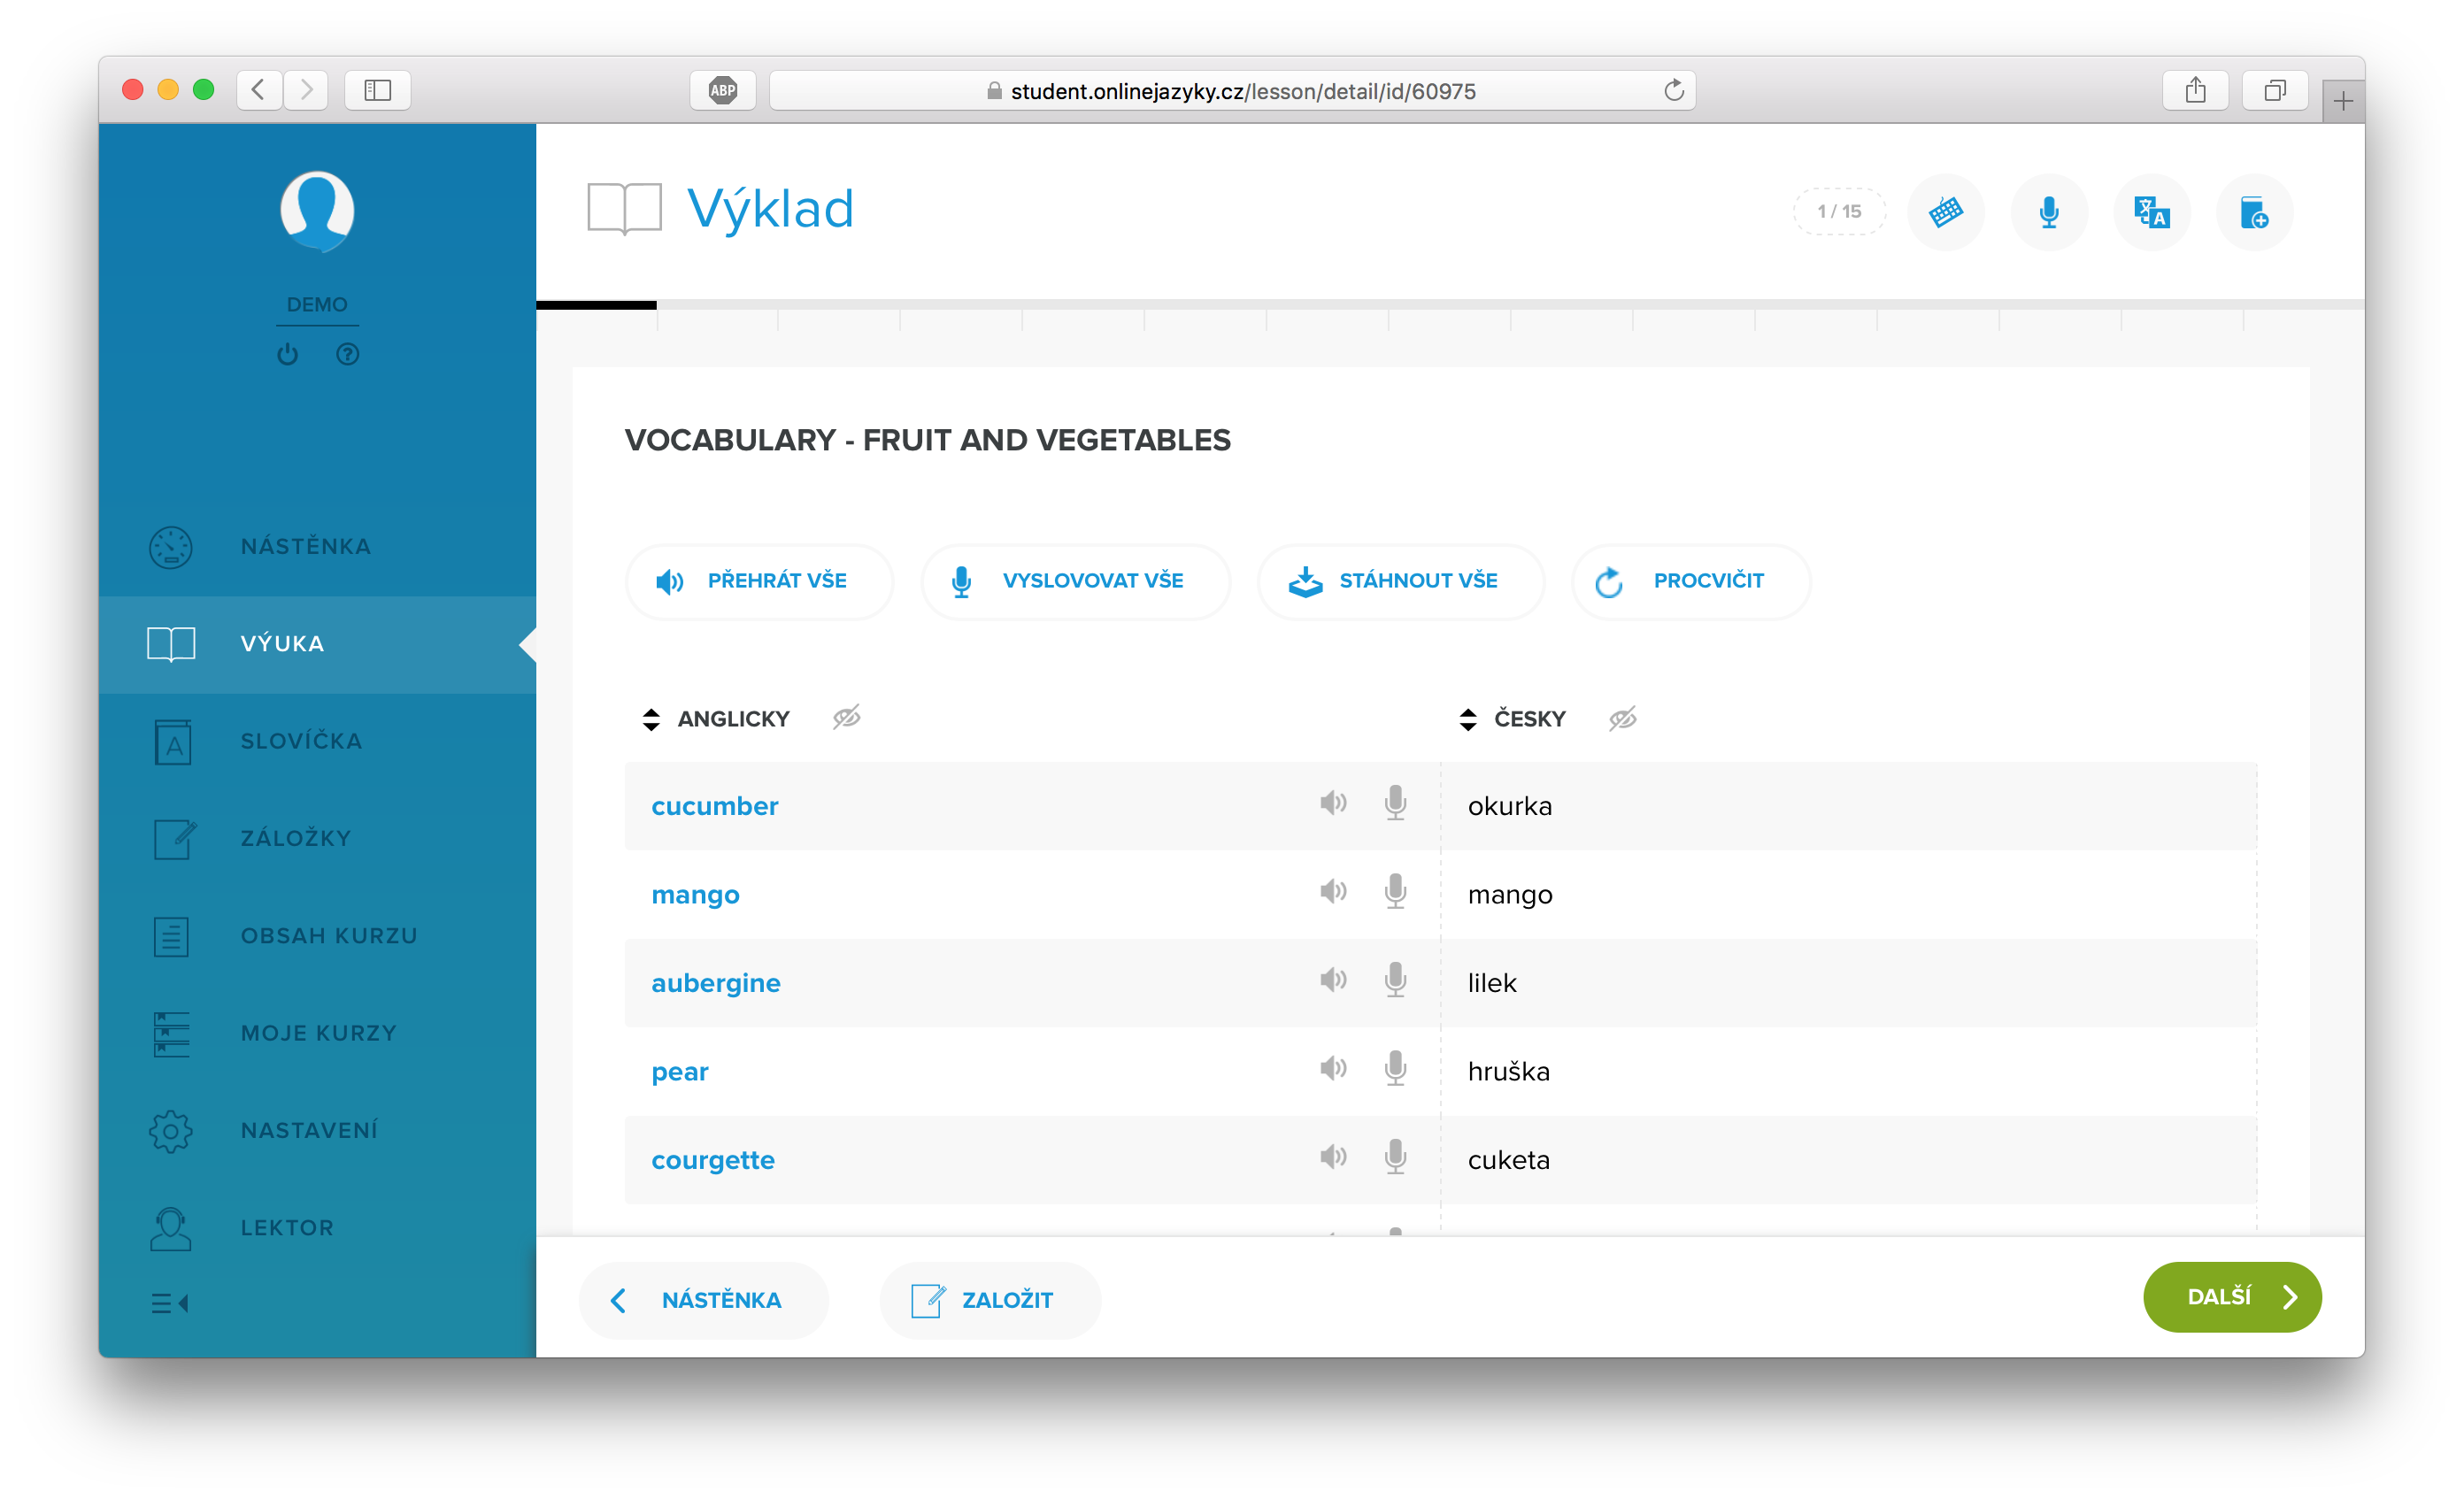The width and height of the screenshot is (2464, 1499).
Task: Collapse sidebar menu using bottom arrow icon
Action: click(x=170, y=1303)
